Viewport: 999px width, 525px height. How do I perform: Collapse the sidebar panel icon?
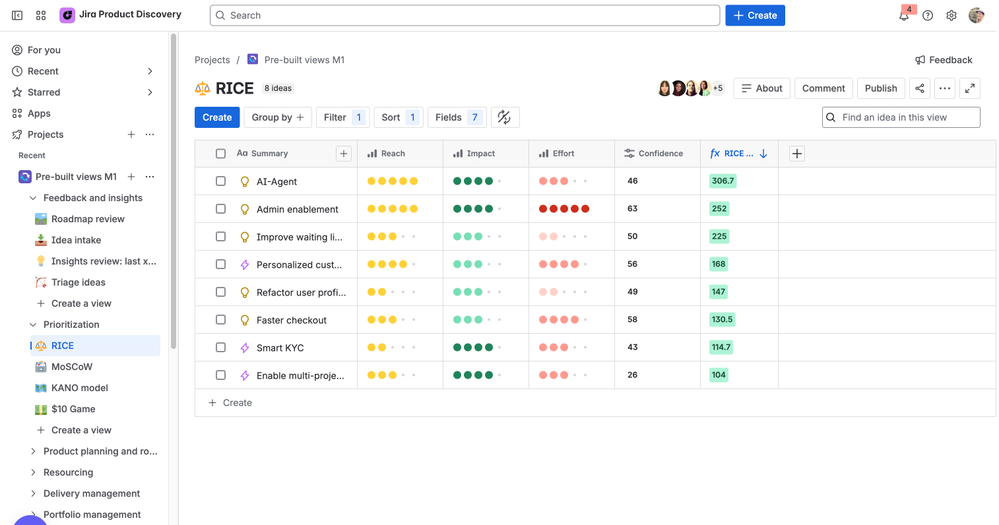(17, 15)
